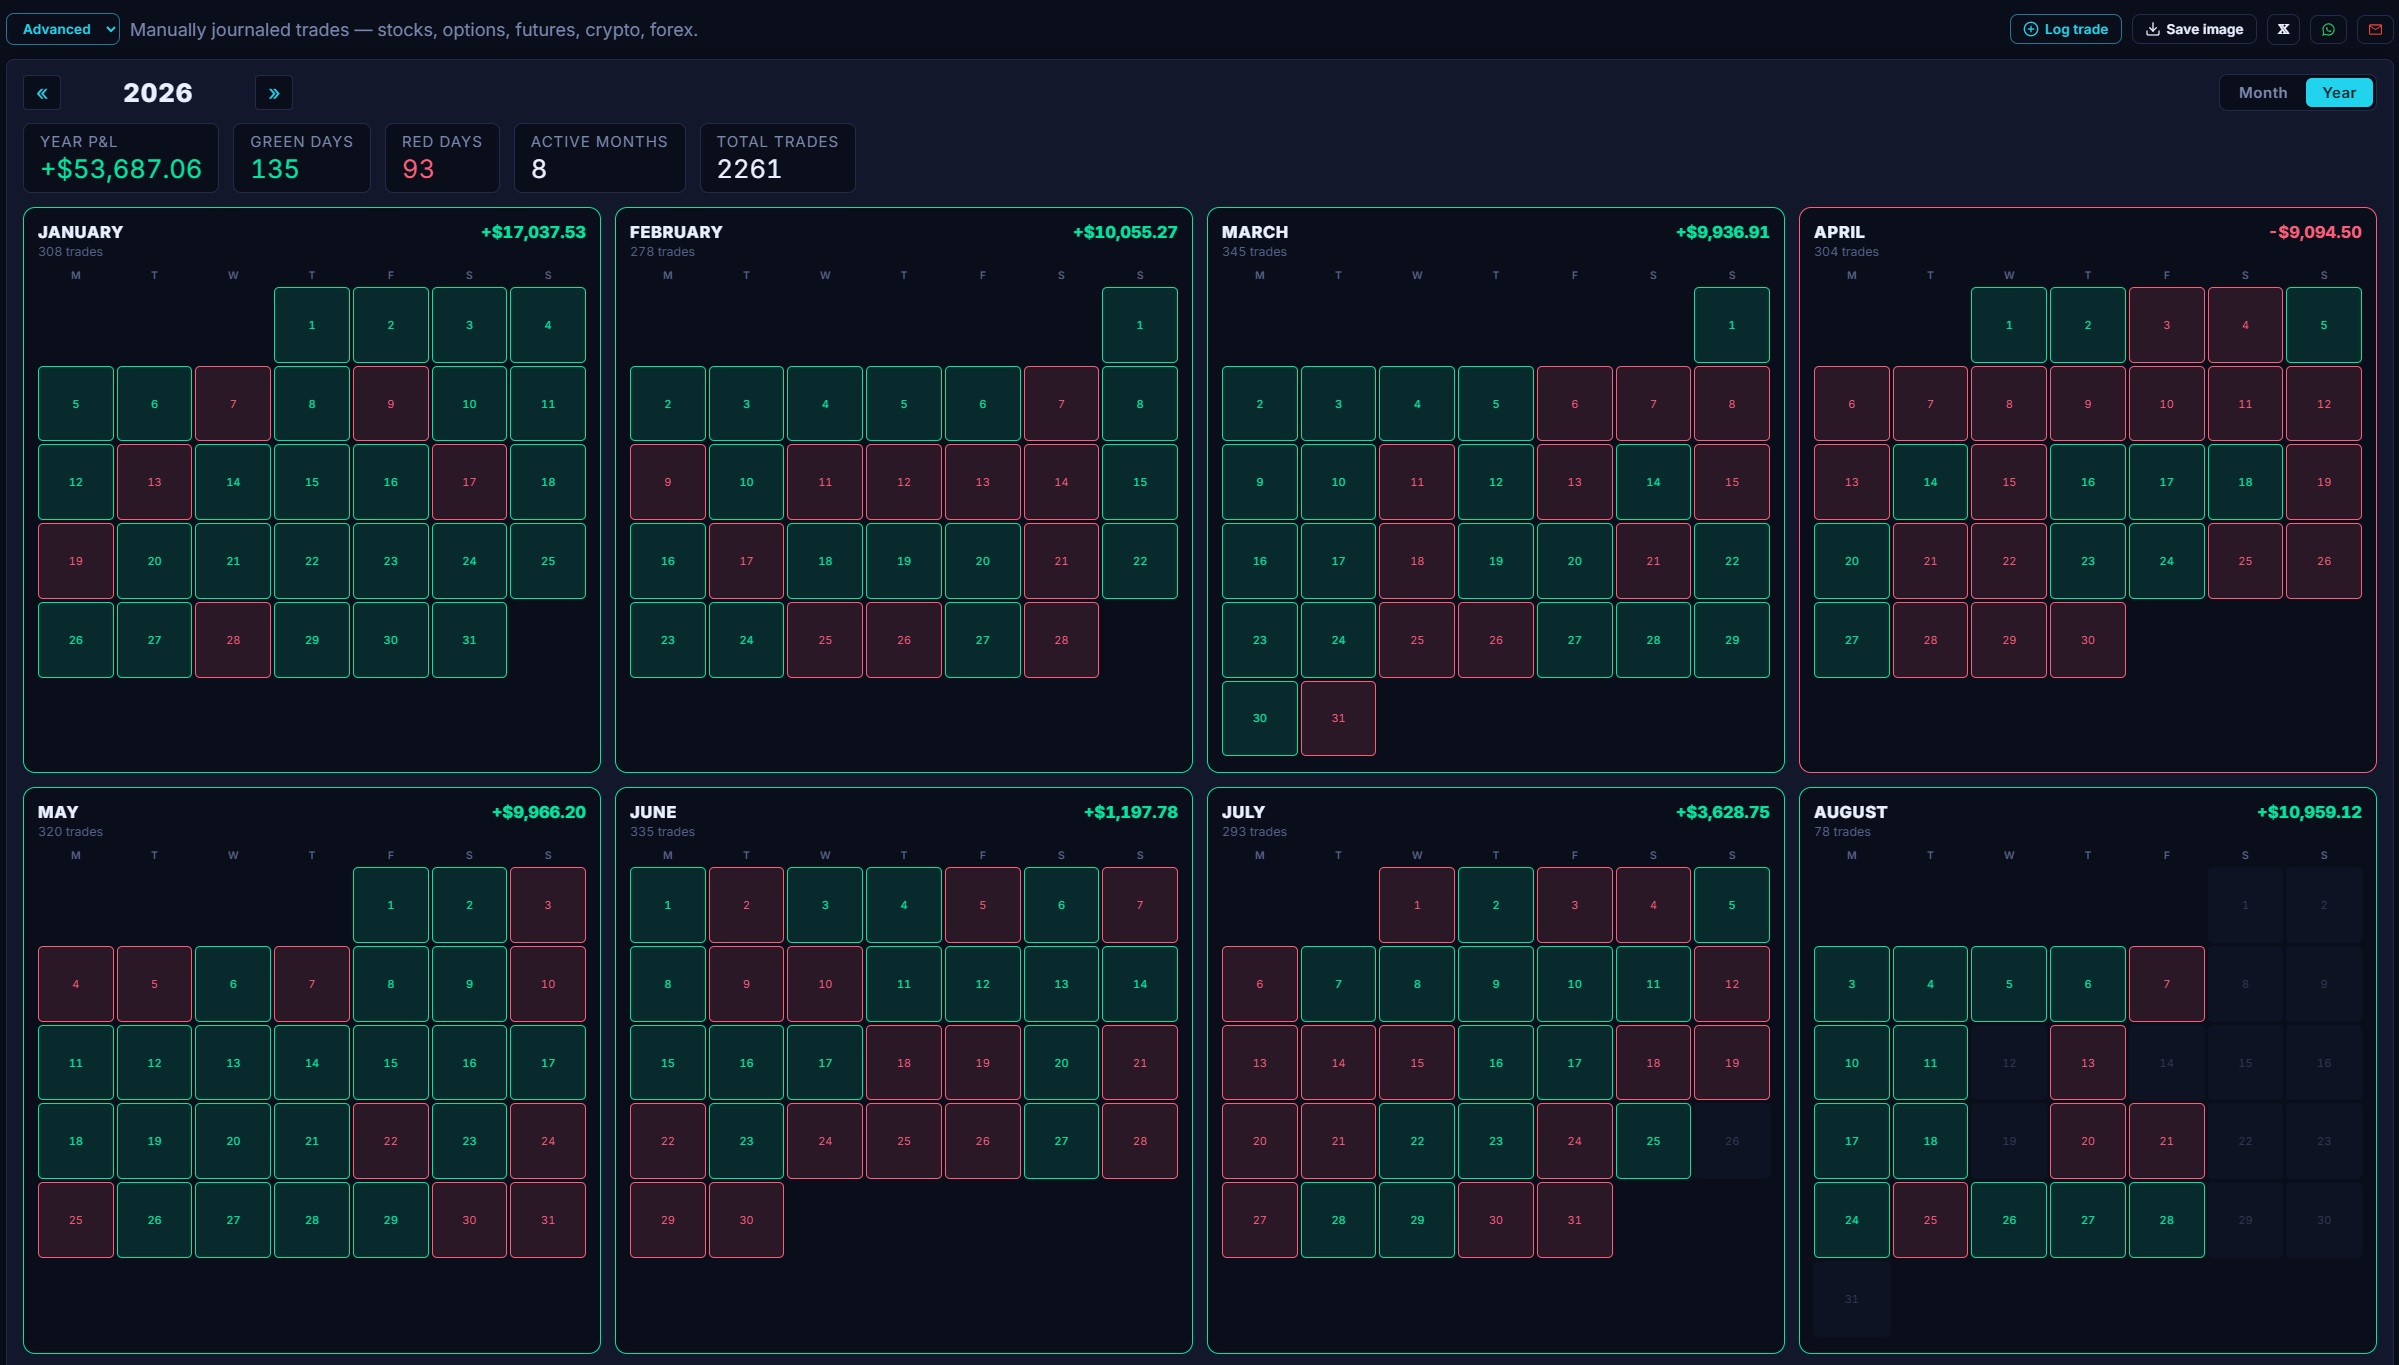The width and height of the screenshot is (2399, 1365).
Task: Click the RED DAYS count 93
Action: point(418,169)
